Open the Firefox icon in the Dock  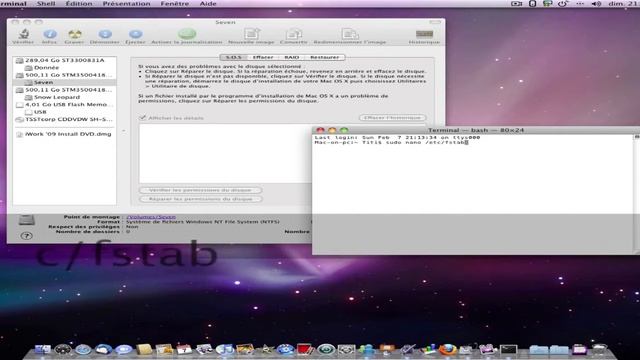pyautogui.click(x=448, y=349)
